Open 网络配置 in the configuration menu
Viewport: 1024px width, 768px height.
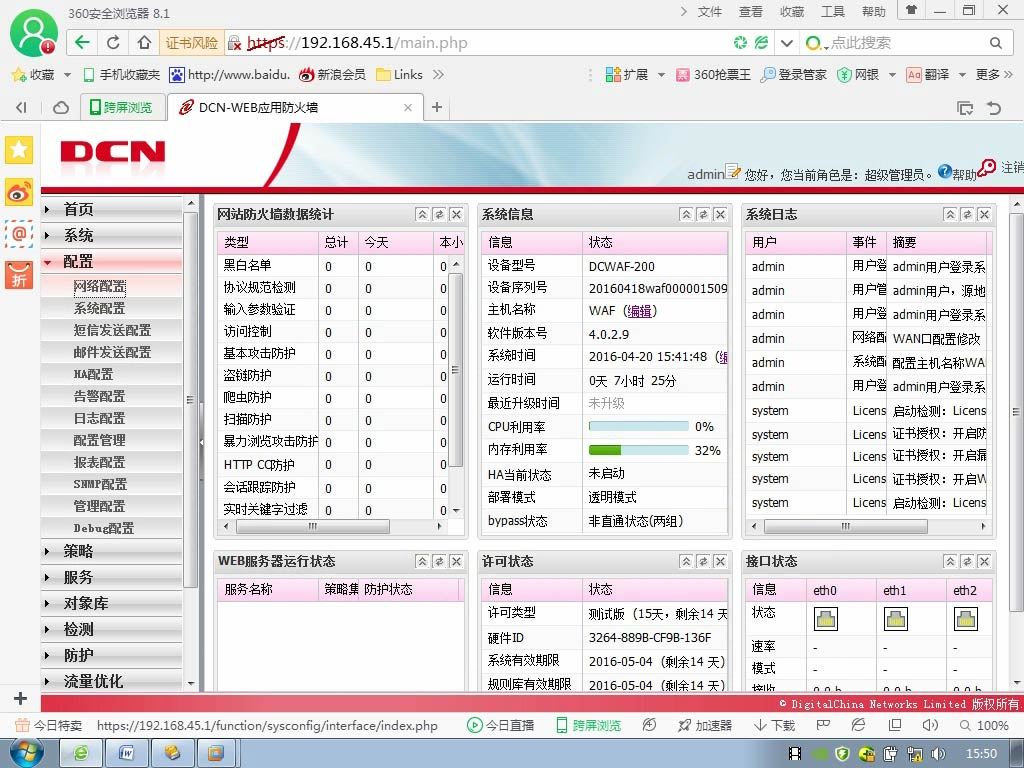99,286
